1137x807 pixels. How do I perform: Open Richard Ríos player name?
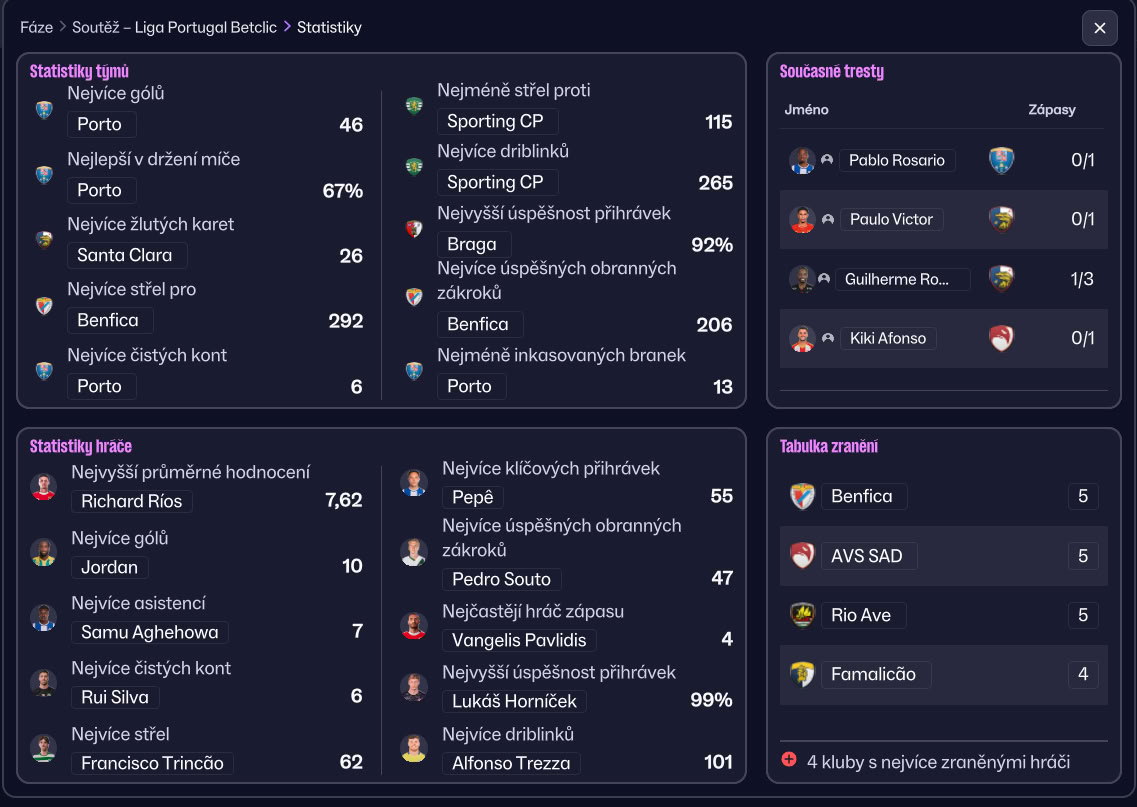point(132,501)
